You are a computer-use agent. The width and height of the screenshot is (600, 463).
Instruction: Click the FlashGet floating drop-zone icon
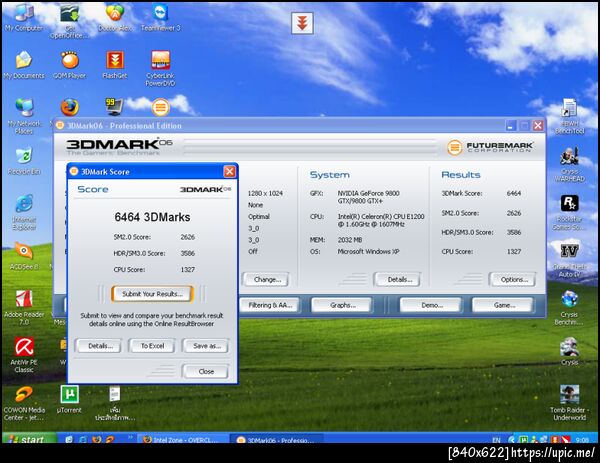tap(302, 23)
